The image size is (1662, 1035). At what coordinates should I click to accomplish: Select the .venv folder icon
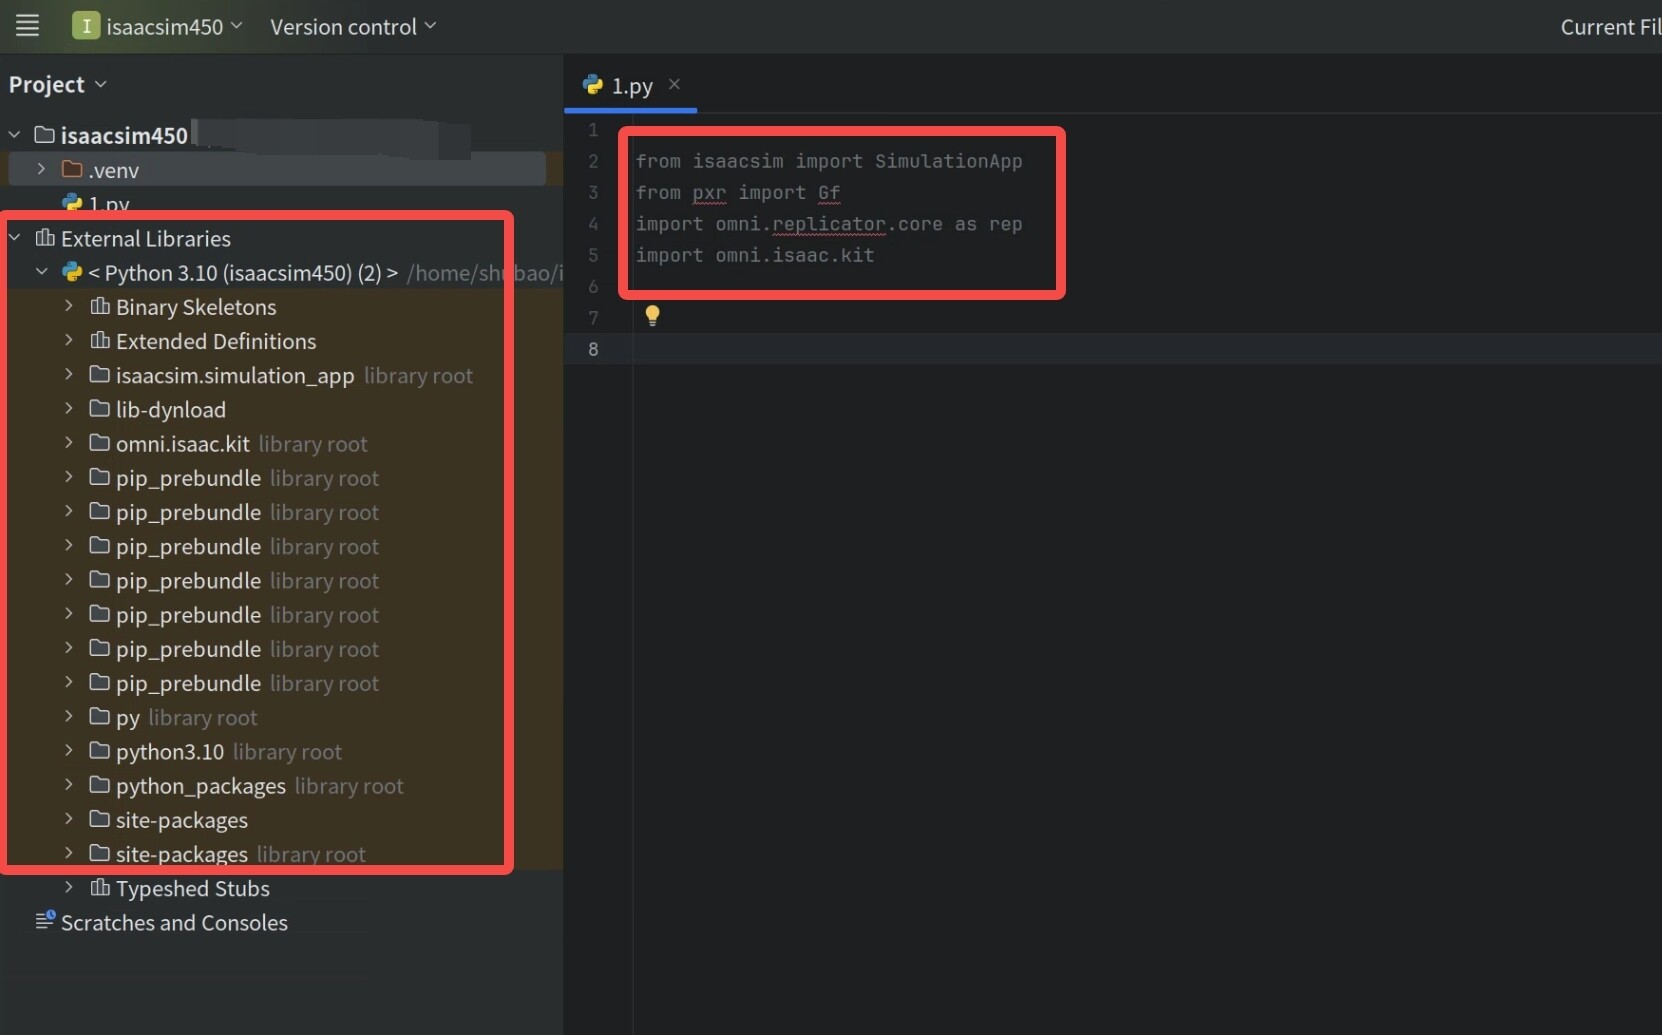(72, 169)
